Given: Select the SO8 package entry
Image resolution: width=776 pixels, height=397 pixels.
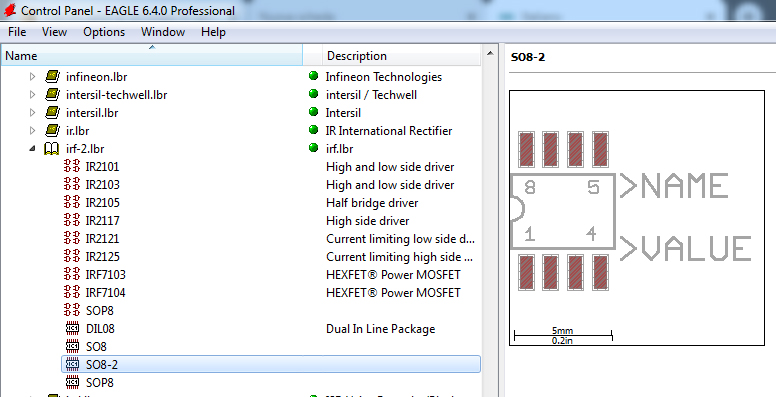Looking at the screenshot, I should [x=270, y=347].
